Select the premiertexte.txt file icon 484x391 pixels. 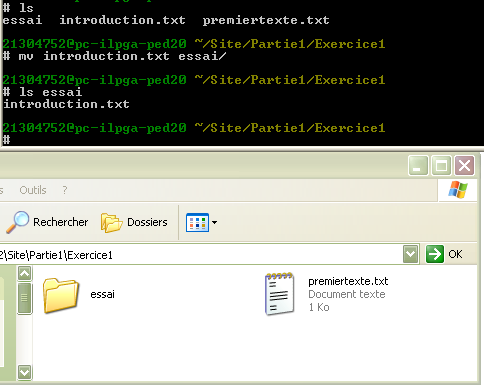pos(280,294)
